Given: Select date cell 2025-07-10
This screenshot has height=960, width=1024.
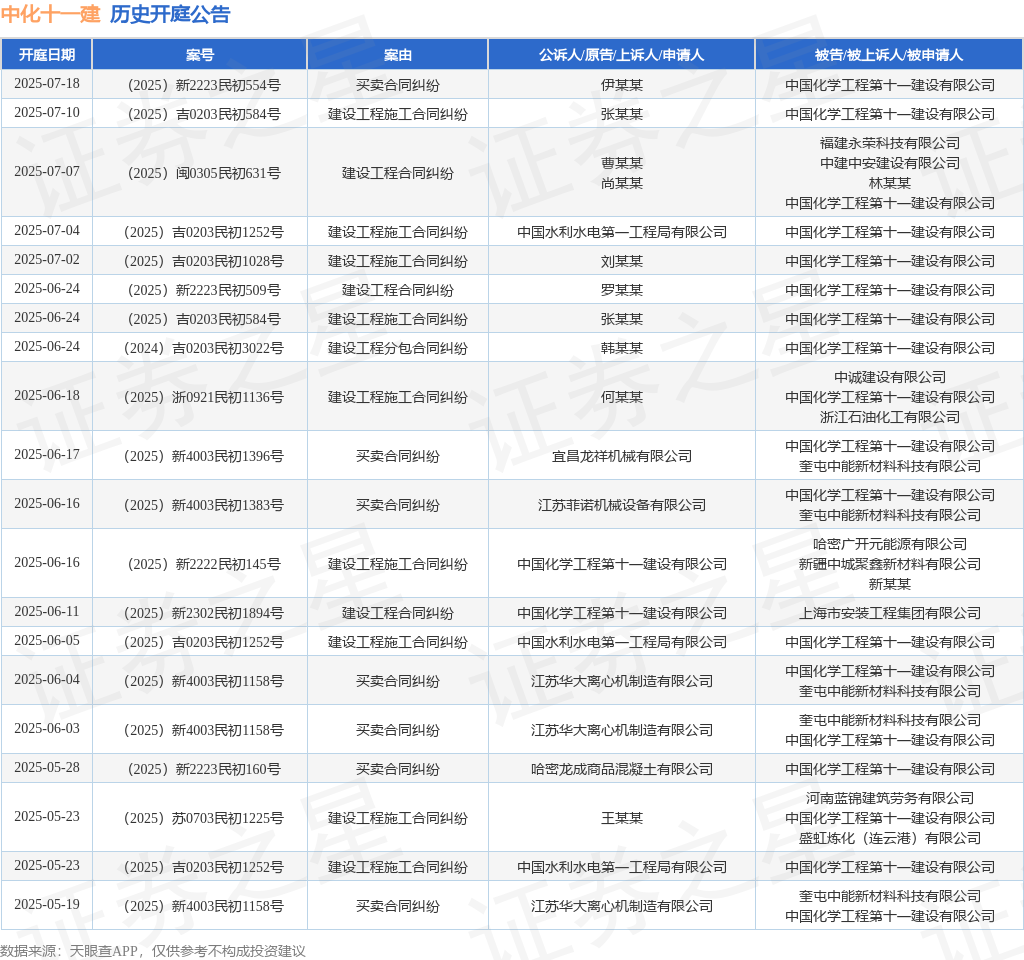Looking at the screenshot, I should coord(47,112).
